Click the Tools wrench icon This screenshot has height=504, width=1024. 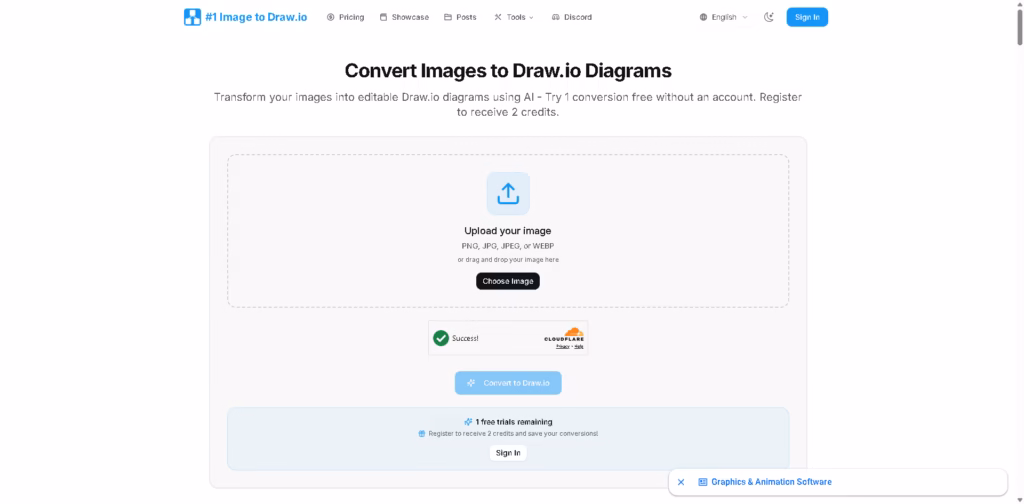pos(498,17)
